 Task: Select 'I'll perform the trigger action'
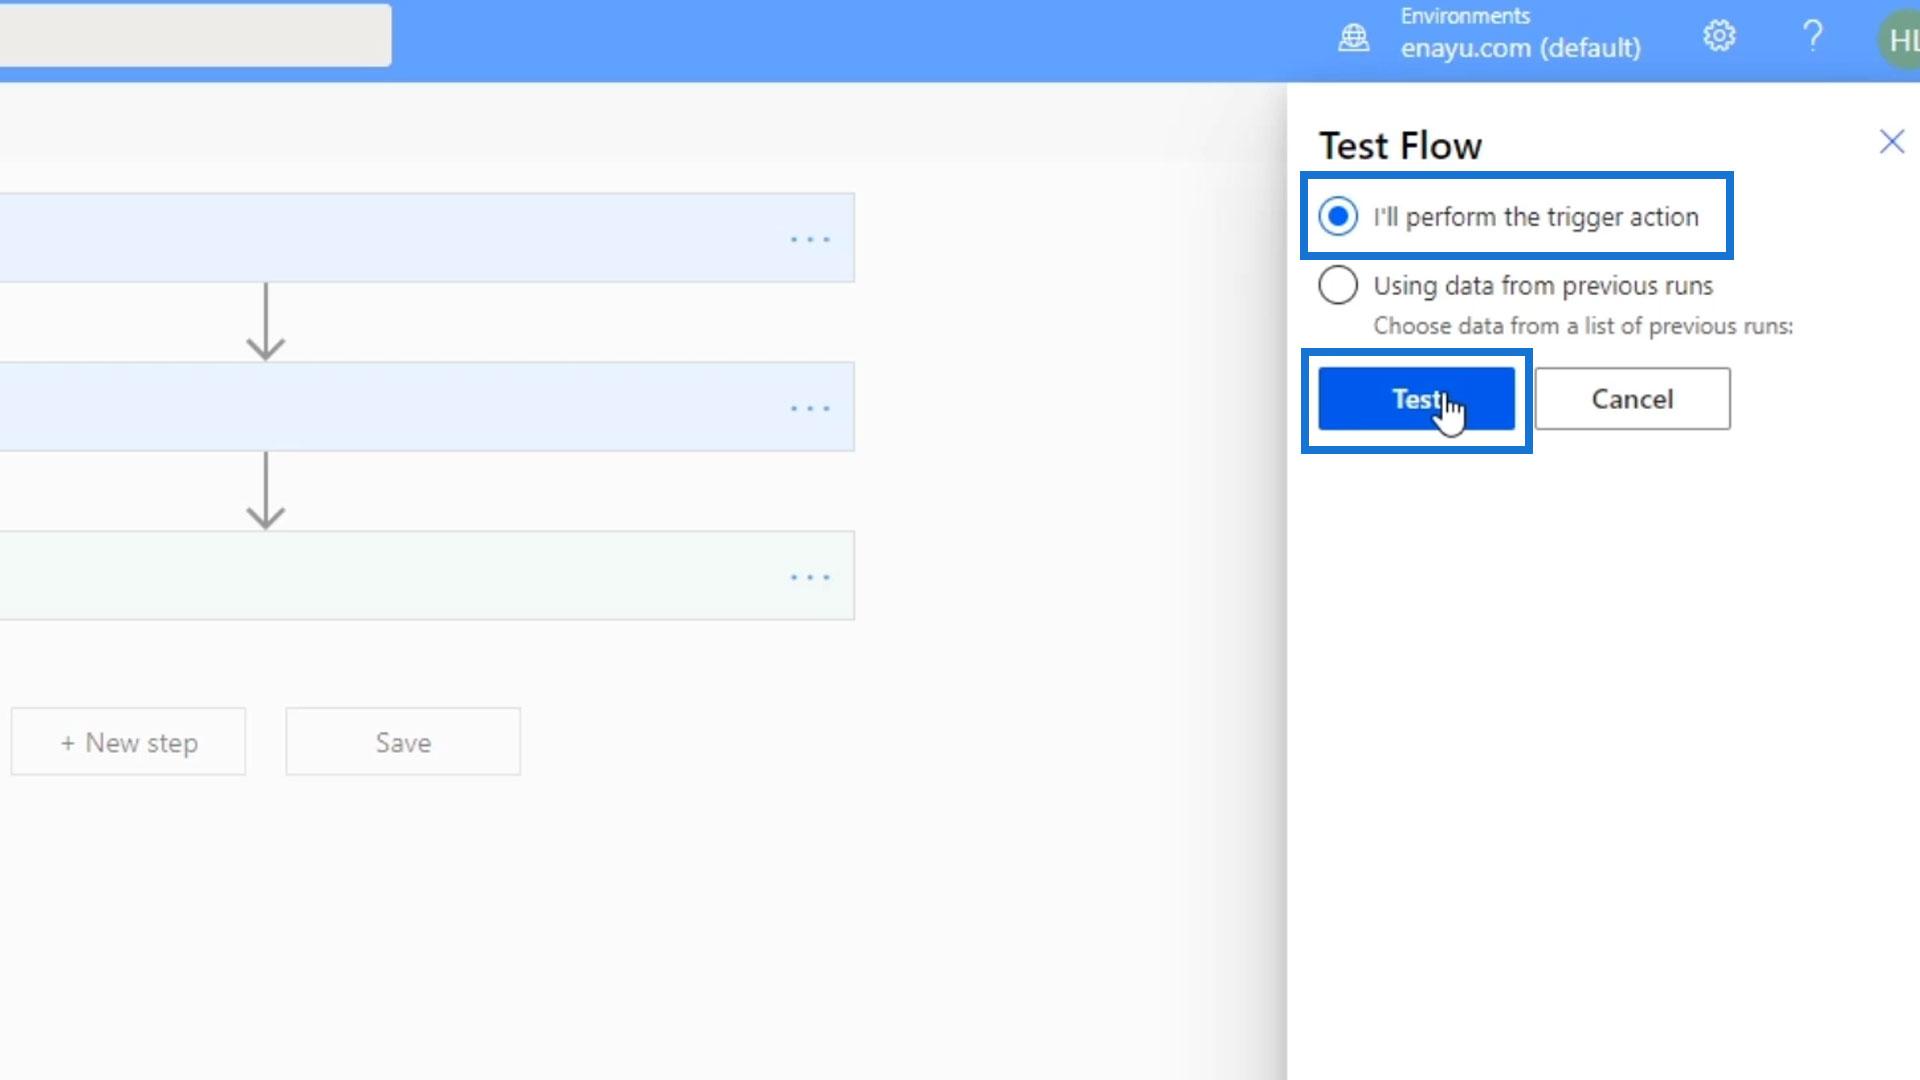pos(1338,217)
